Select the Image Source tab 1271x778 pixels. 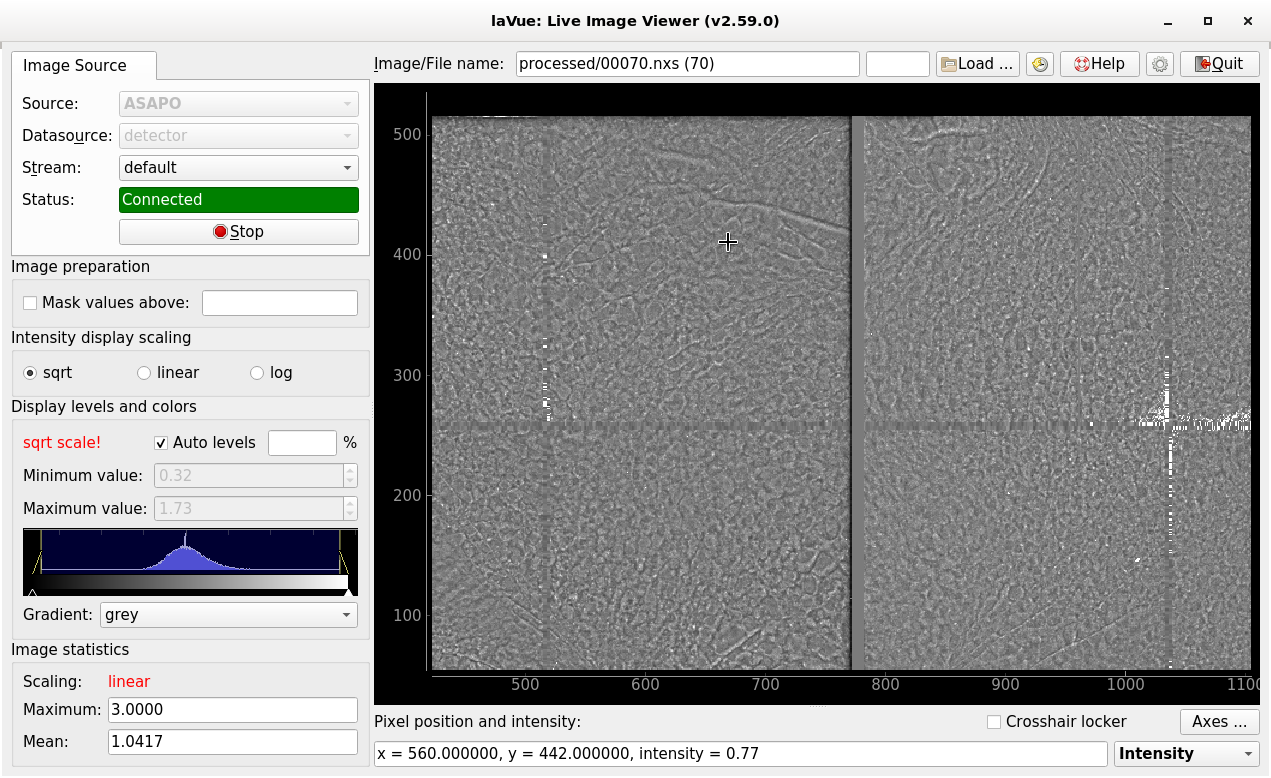(75, 66)
